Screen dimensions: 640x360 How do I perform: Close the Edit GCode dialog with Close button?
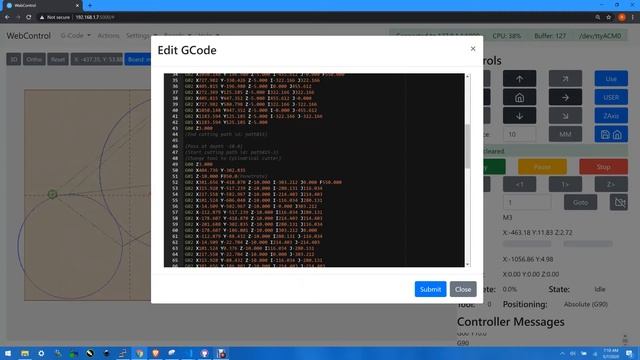463,289
